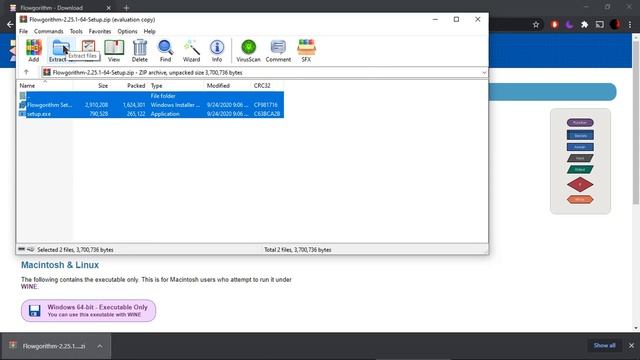Image resolution: width=640 pixels, height=360 pixels.
Task: Expand the download item chevron menu
Action: 100,346
